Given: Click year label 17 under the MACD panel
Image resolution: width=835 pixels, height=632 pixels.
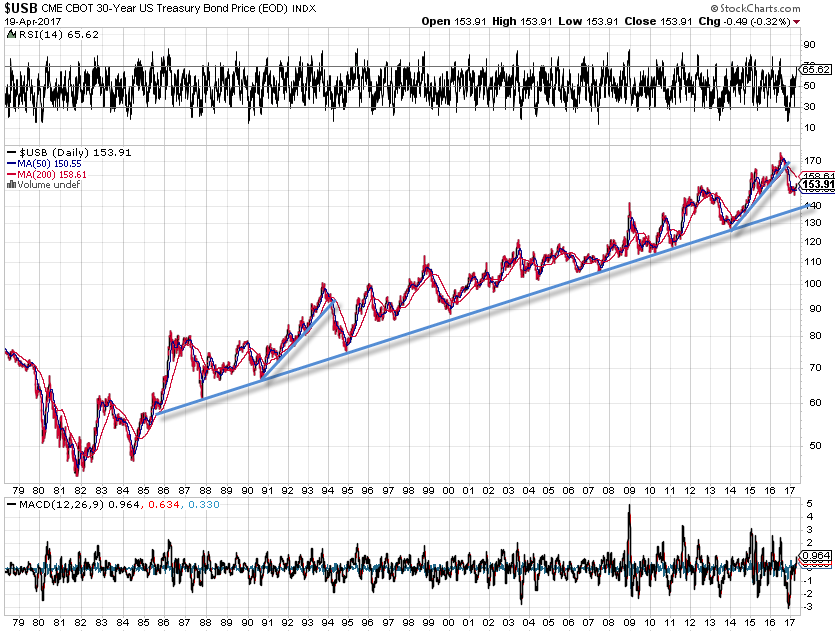Looking at the screenshot, I should tap(790, 622).
